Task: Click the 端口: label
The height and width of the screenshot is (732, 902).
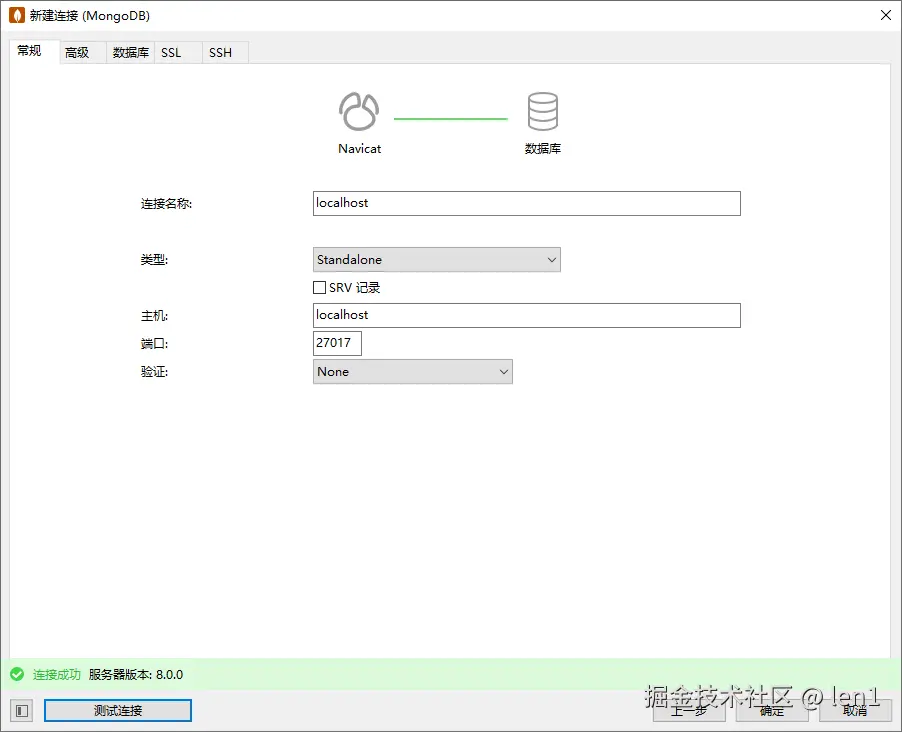Action: (x=154, y=344)
